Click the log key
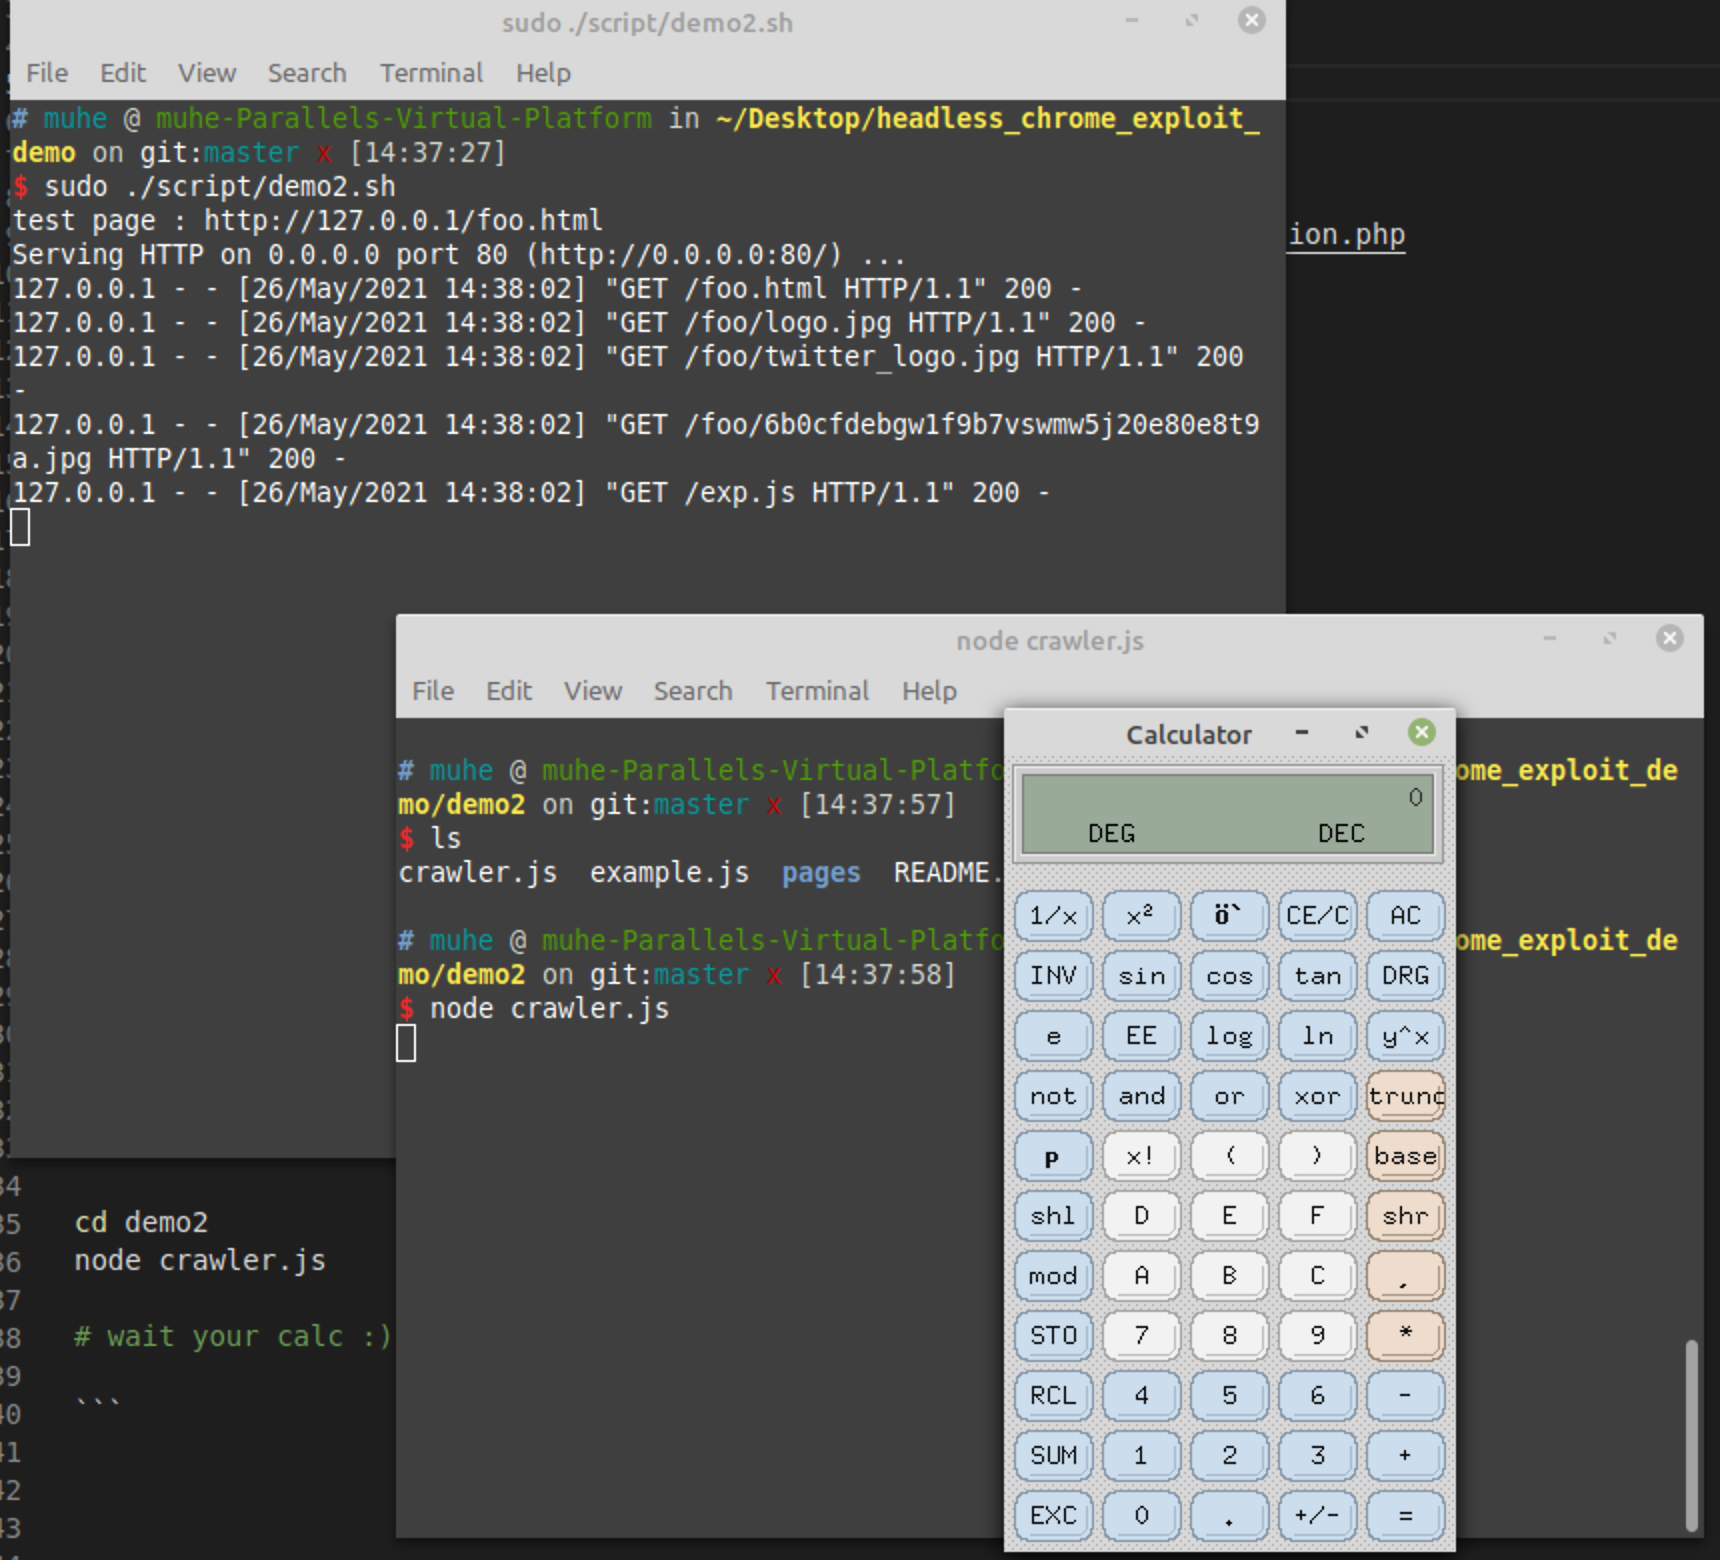The height and width of the screenshot is (1560, 1720). (x=1229, y=1036)
